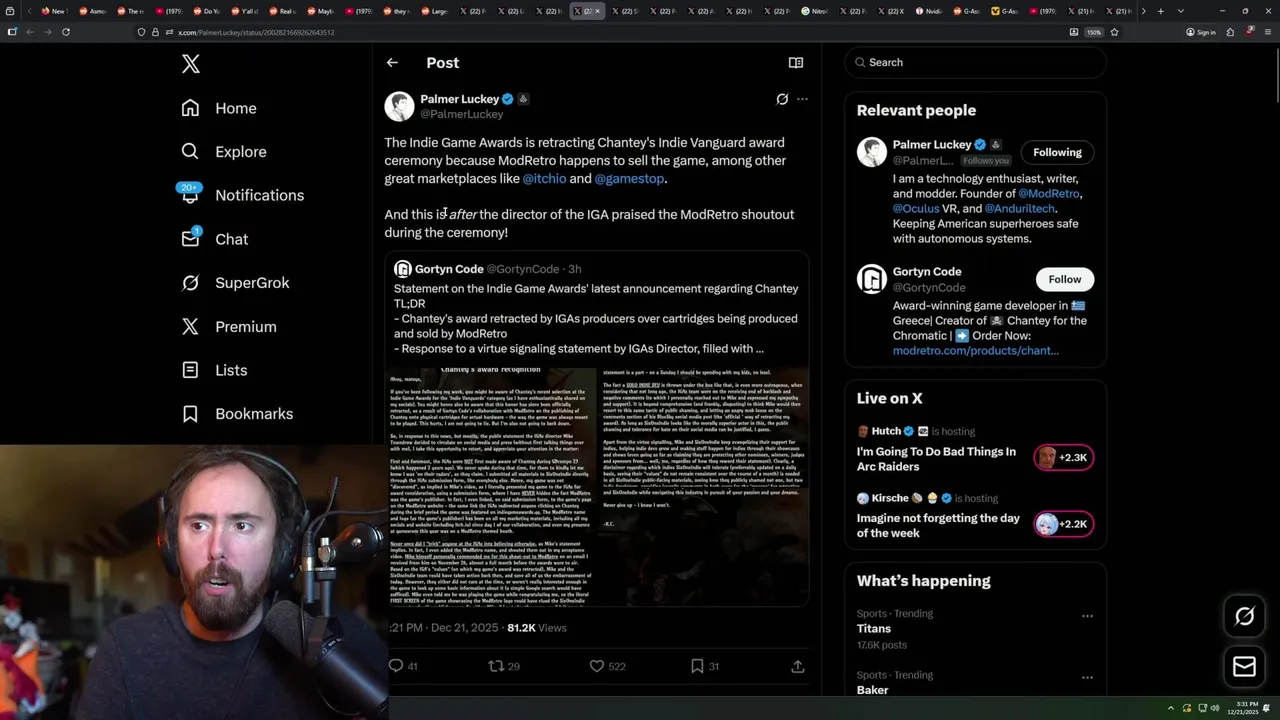Open the floating Grok button
Image resolution: width=1280 pixels, height=720 pixels.
(x=1244, y=617)
